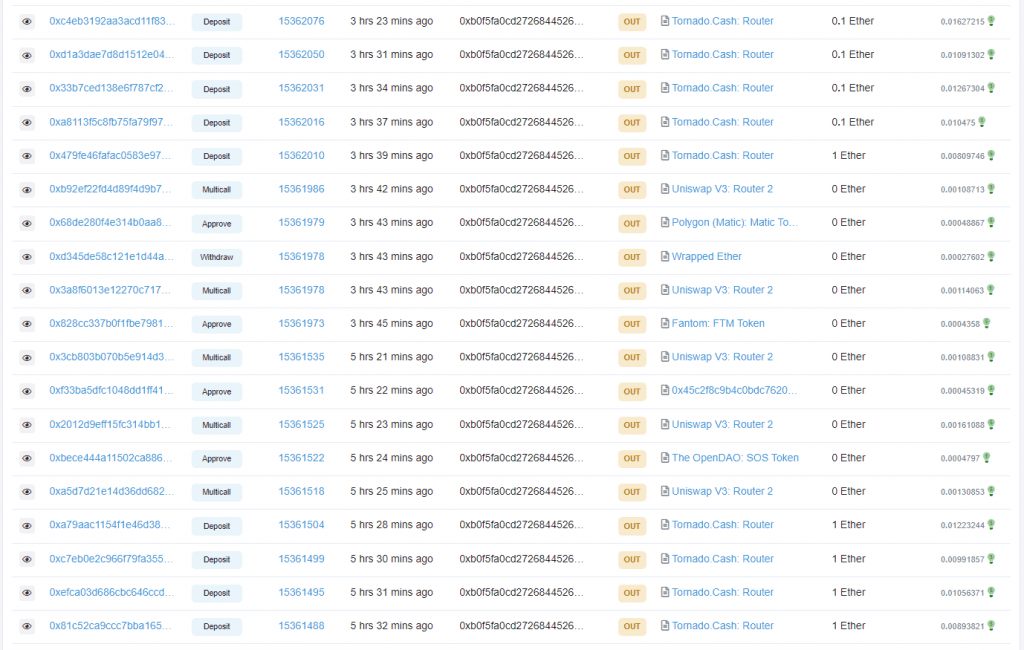The height and width of the screenshot is (650, 1024).
Task: Open transaction hash 0xa5d7d21e14d36dd682
Action: 112,491
